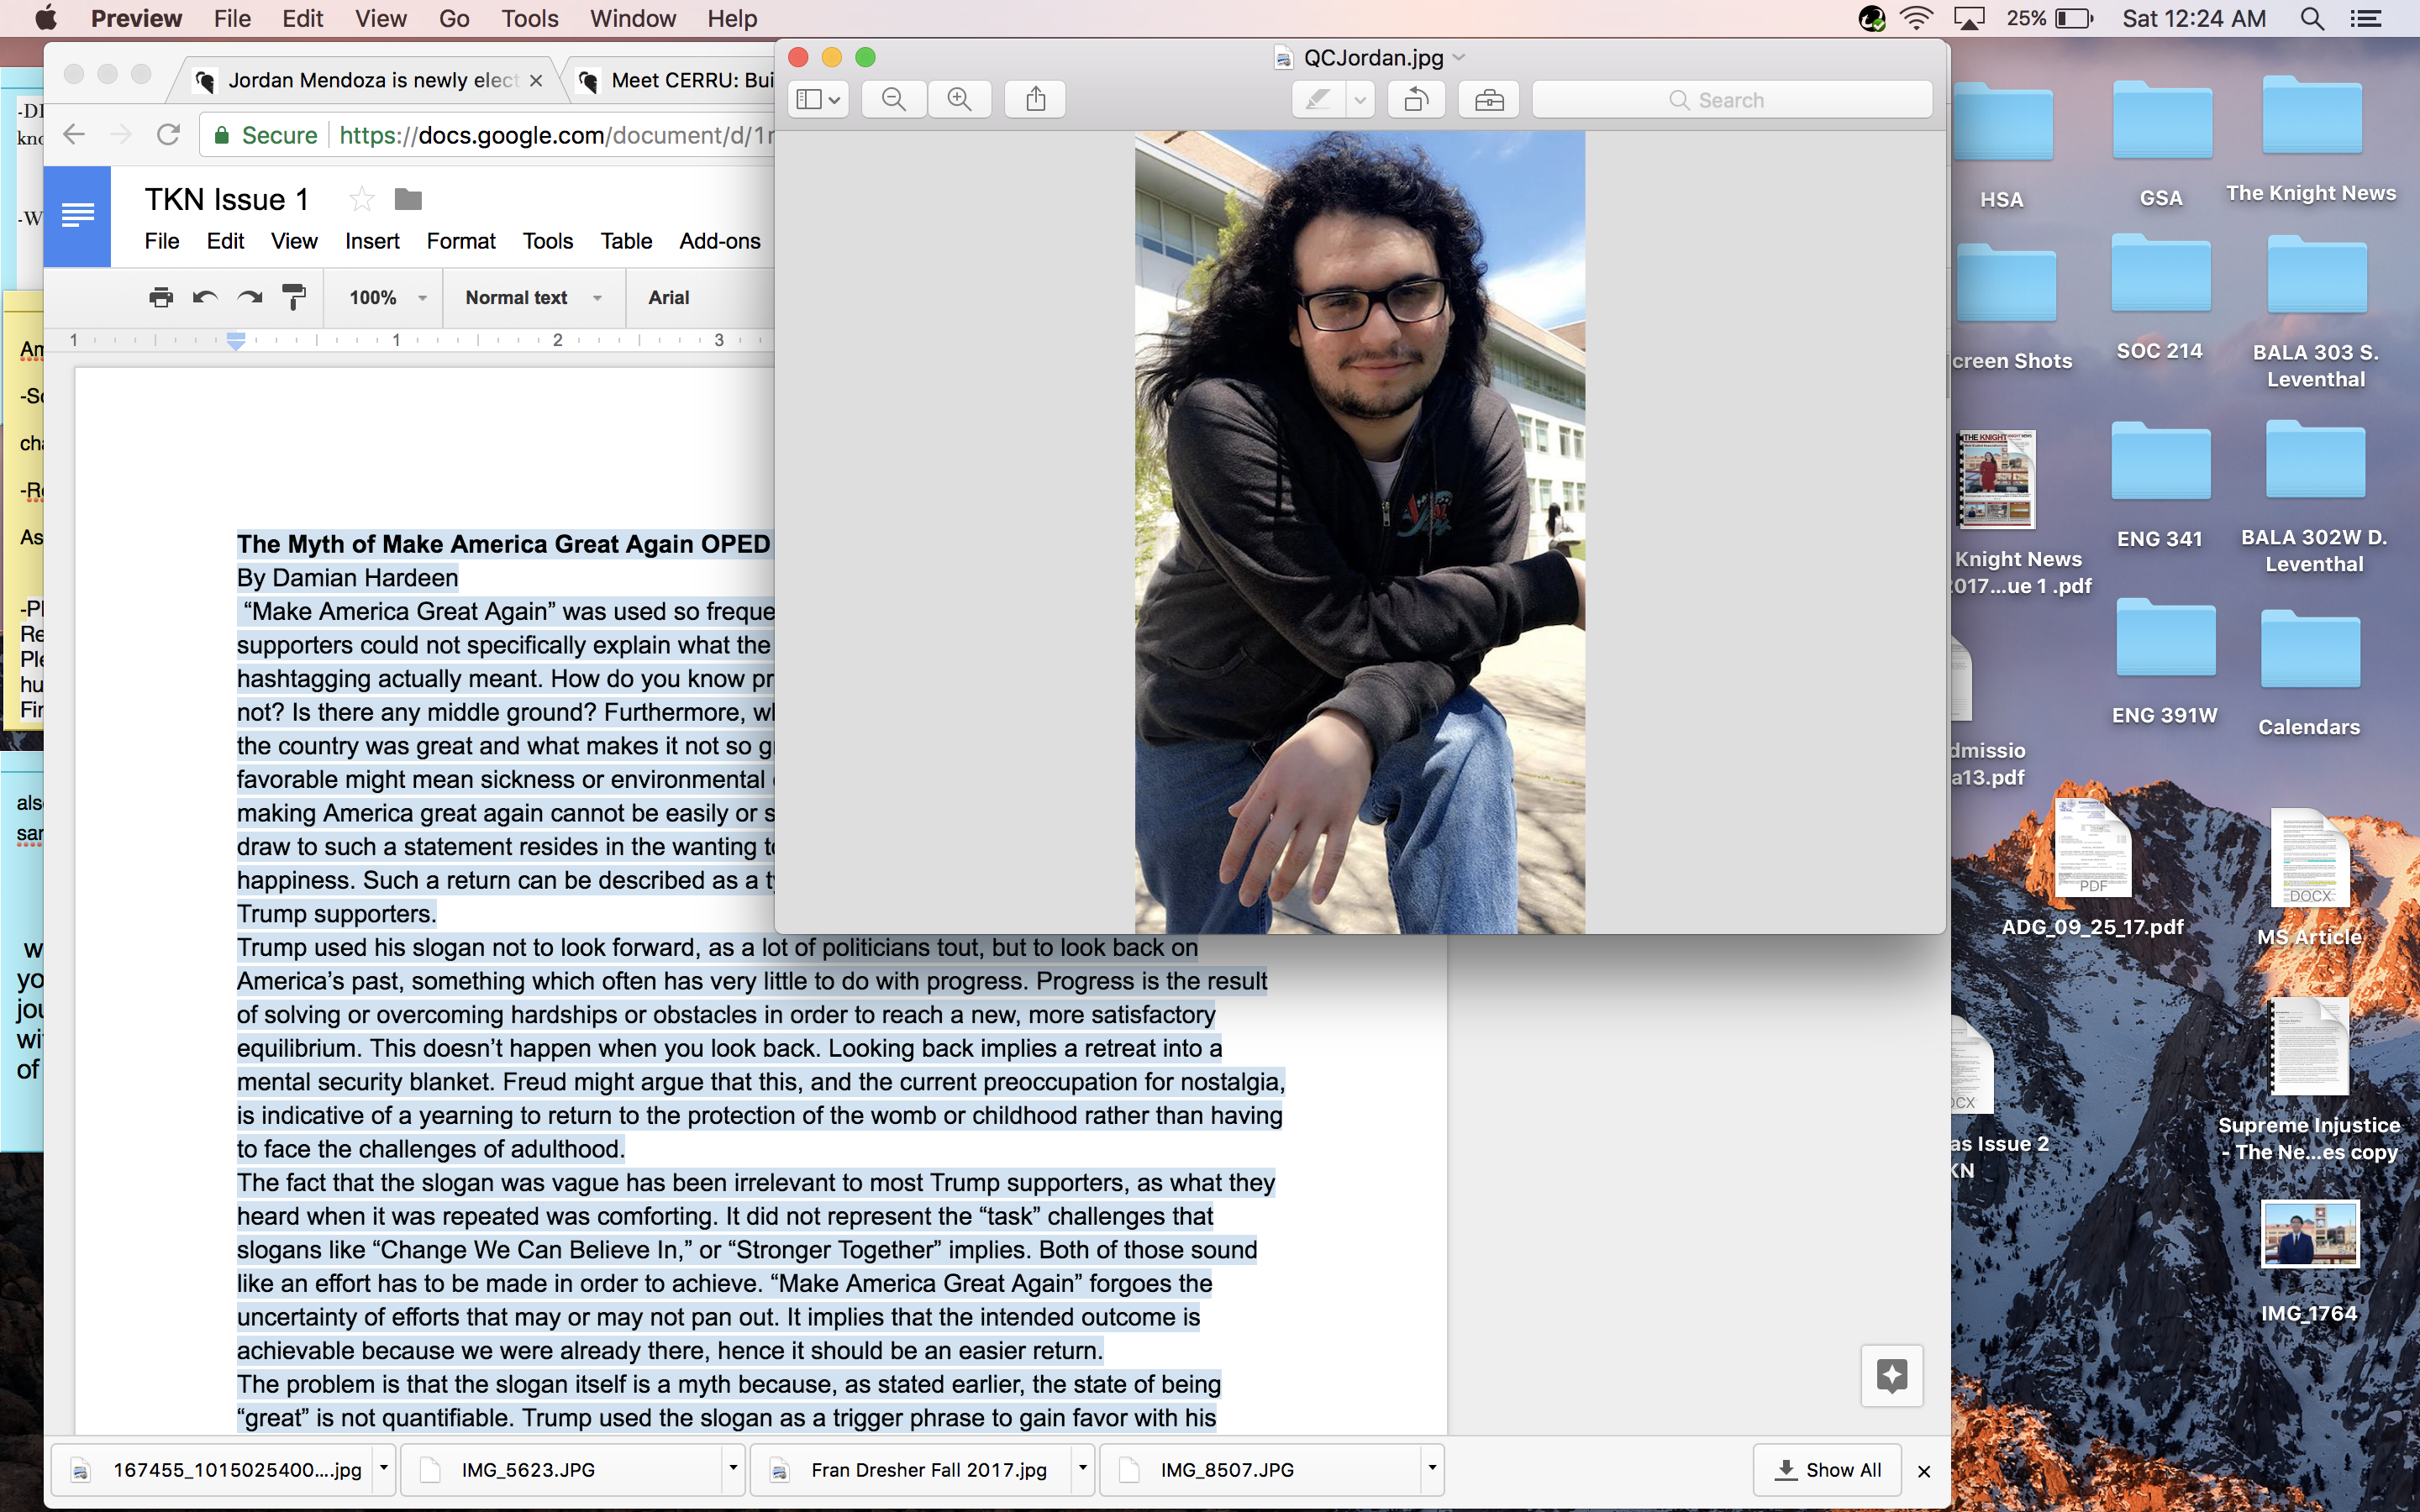Viewport: 2420px width, 1512px height.
Task: Open the Tools menu in Preview menu bar
Action: [x=529, y=19]
